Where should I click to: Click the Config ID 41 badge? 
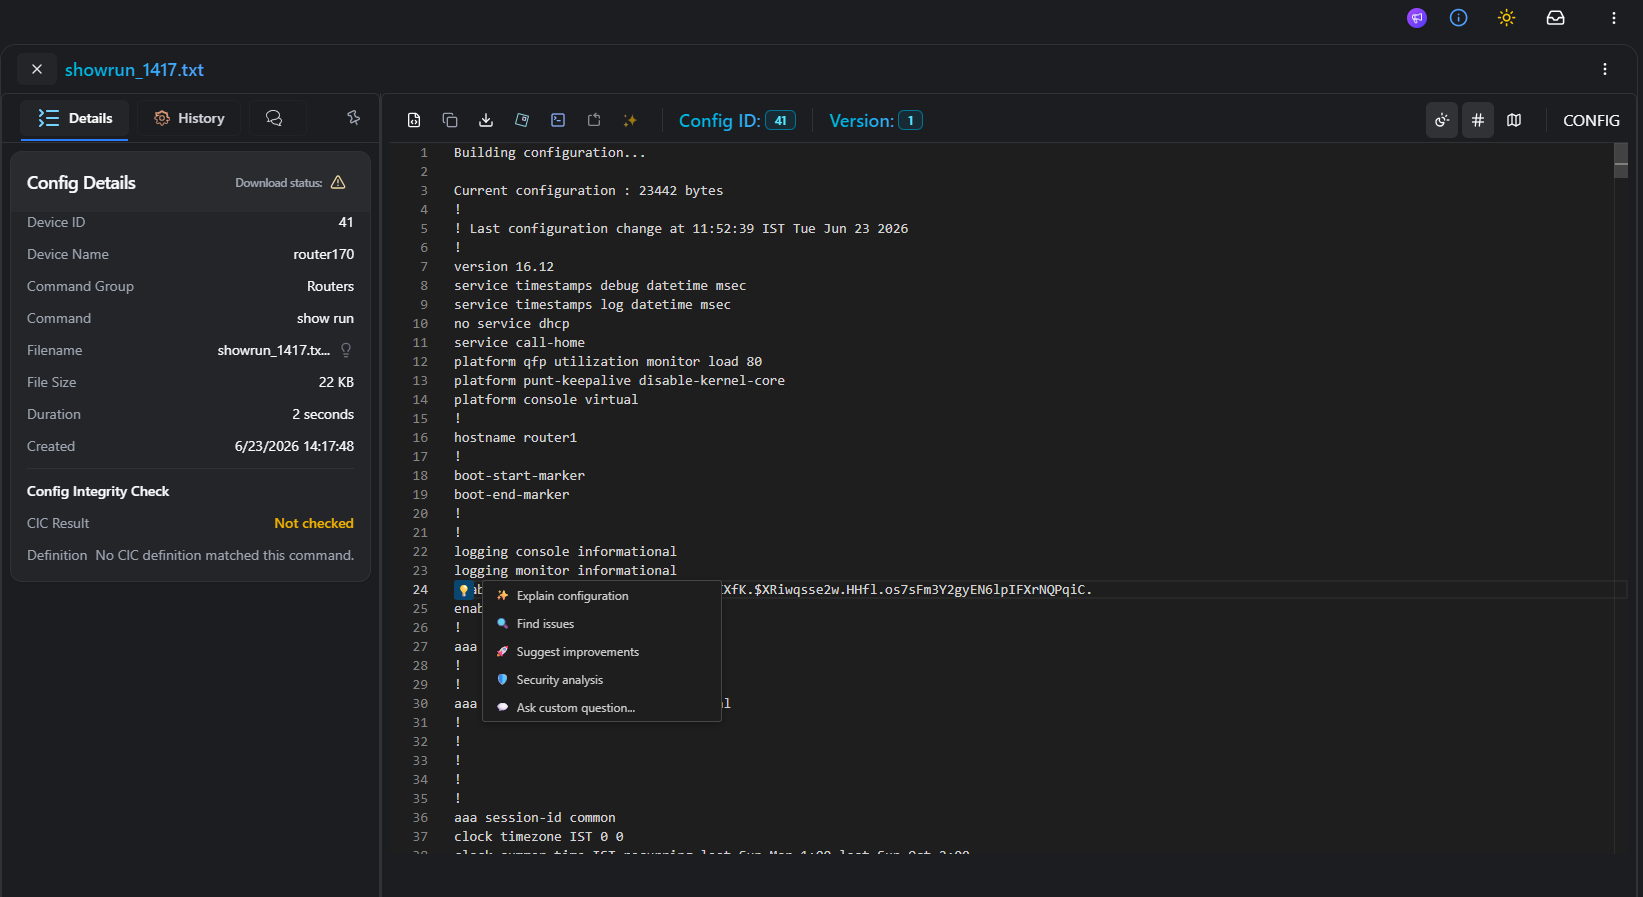pyautogui.click(x=780, y=120)
